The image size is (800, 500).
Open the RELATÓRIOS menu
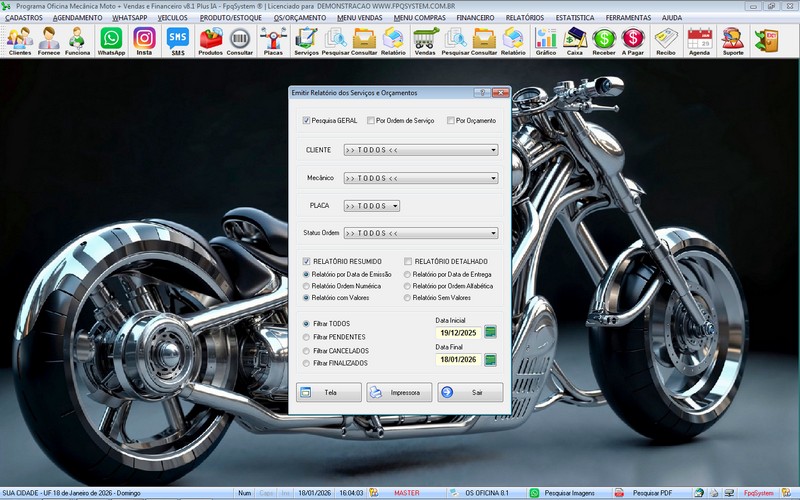tap(525, 18)
